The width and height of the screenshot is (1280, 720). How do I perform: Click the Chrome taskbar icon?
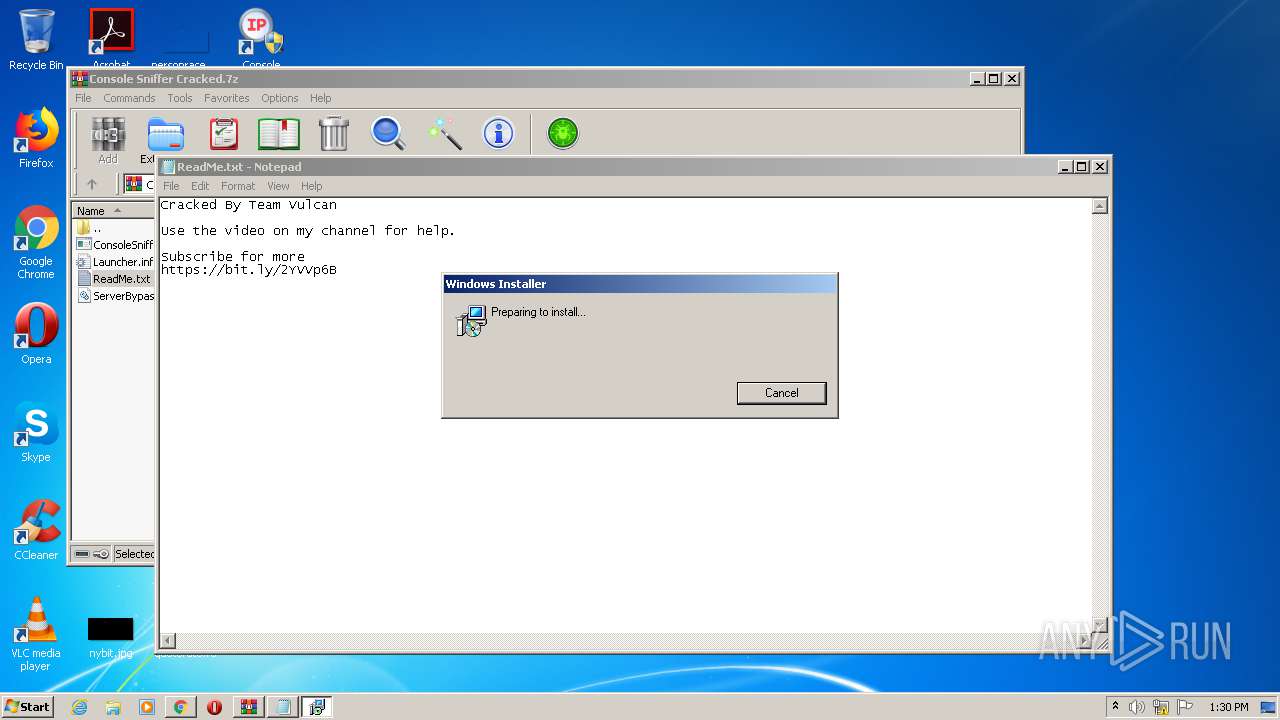tap(180, 707)
